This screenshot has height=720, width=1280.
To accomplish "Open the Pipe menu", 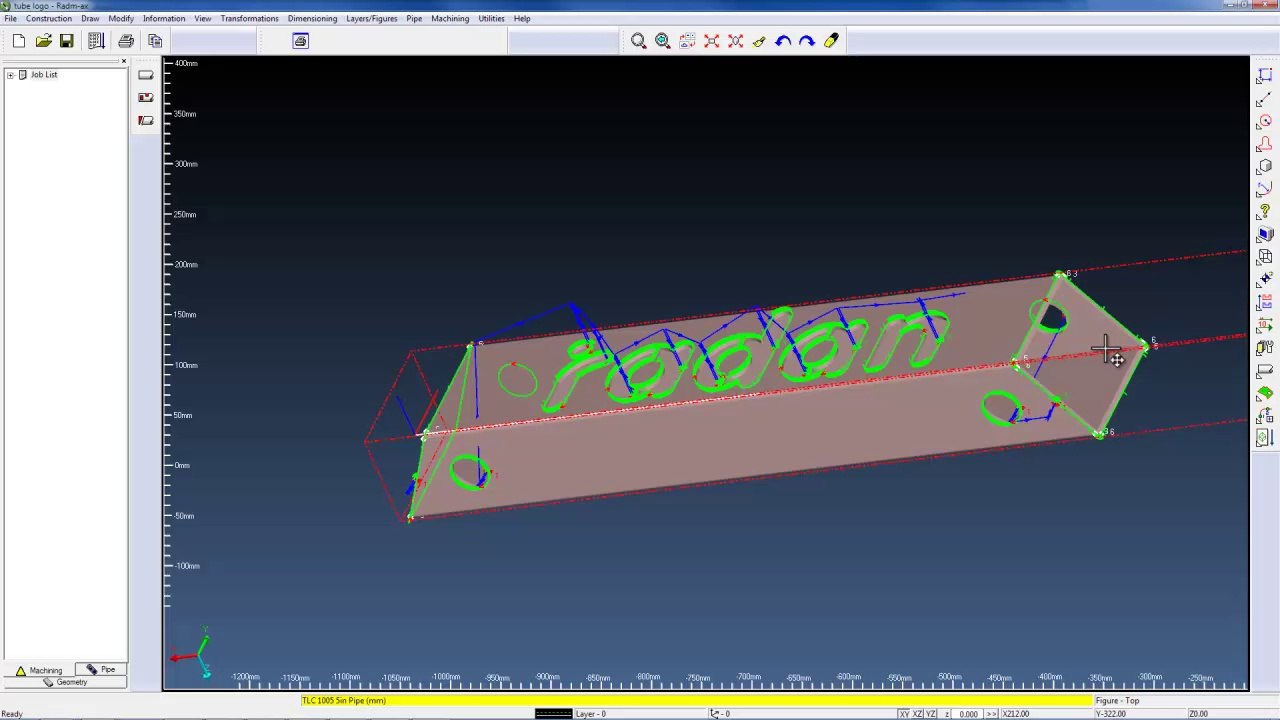I will (x=414, y=18).
